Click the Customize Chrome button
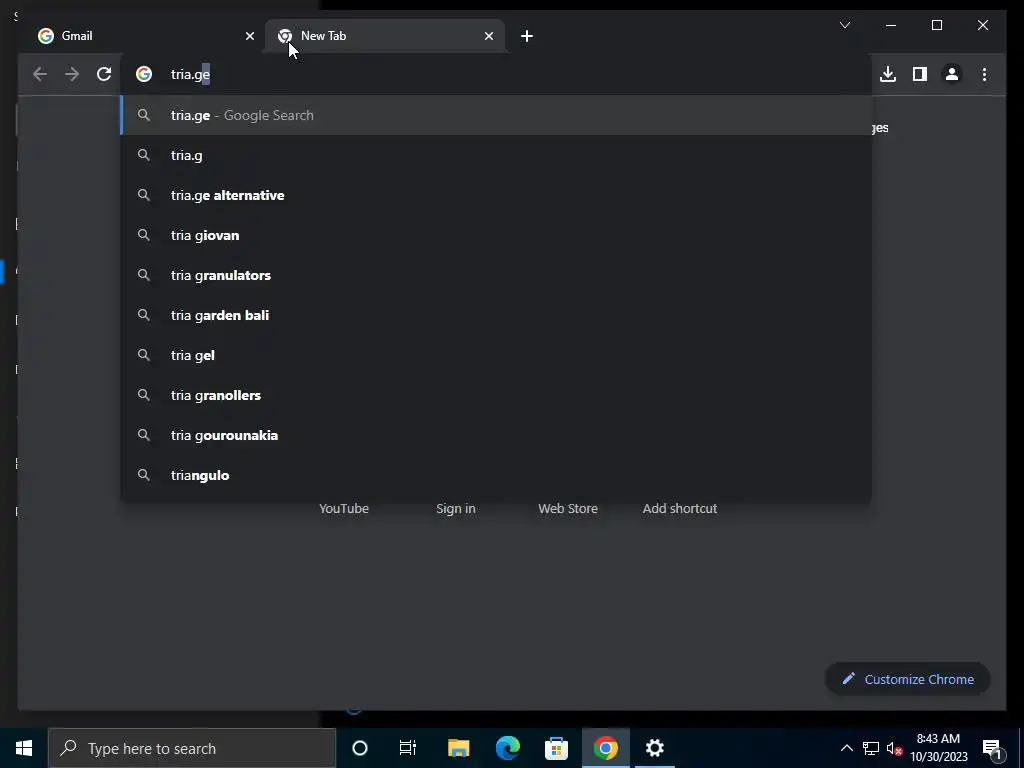This screenshot has height=768, width=1024. pyautogui.click(x=908, y=679)
